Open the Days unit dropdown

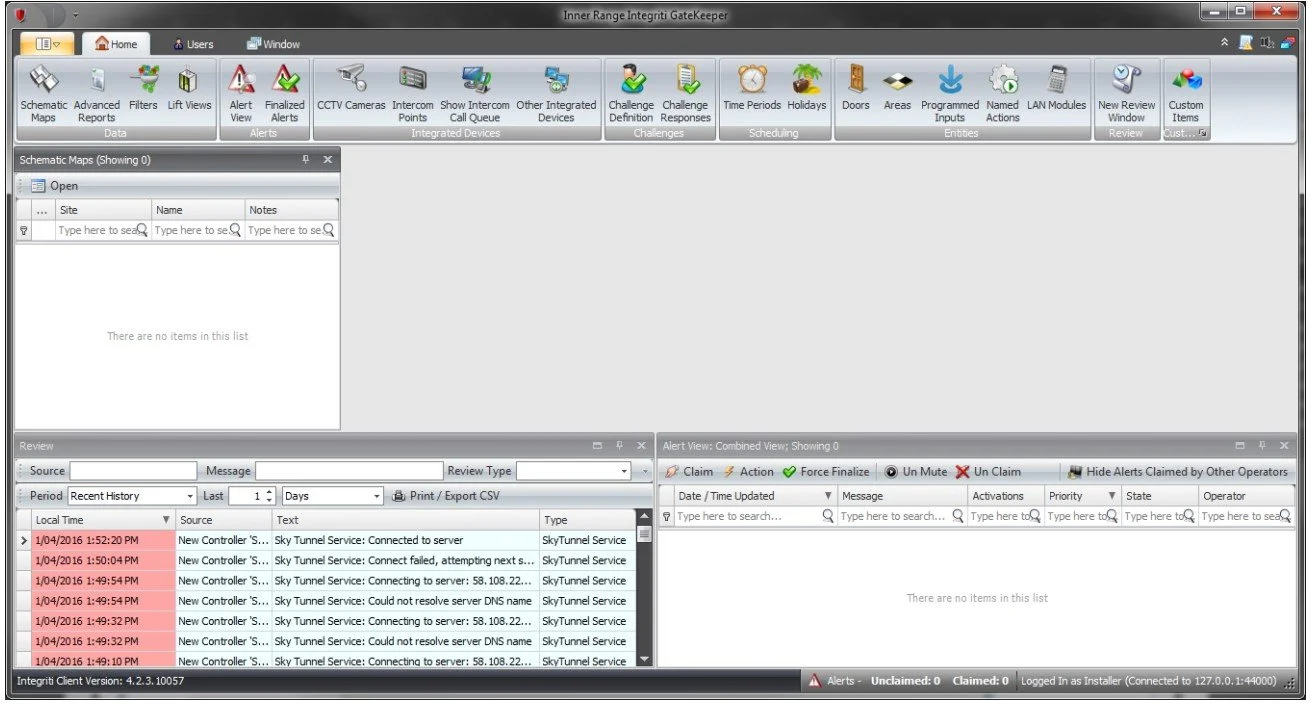375,495
